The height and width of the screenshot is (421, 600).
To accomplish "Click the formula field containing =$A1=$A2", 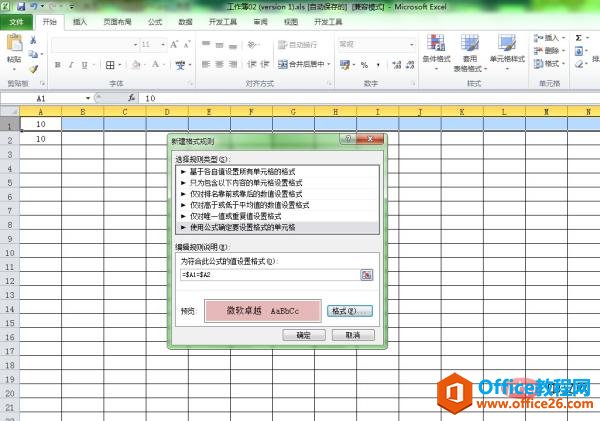I will click(269, 275).
